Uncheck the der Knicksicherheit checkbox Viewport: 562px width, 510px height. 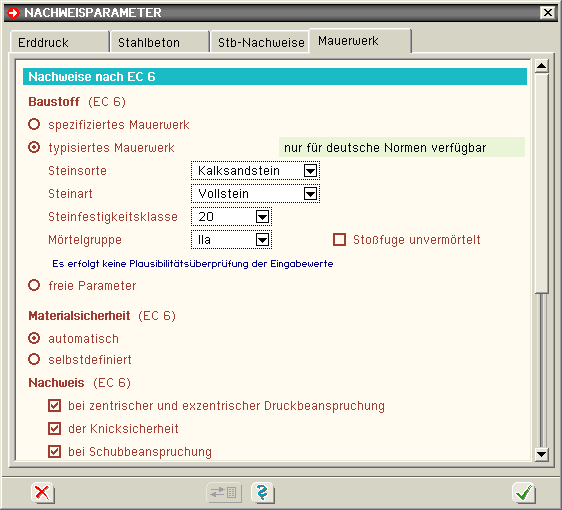(54, 428)
